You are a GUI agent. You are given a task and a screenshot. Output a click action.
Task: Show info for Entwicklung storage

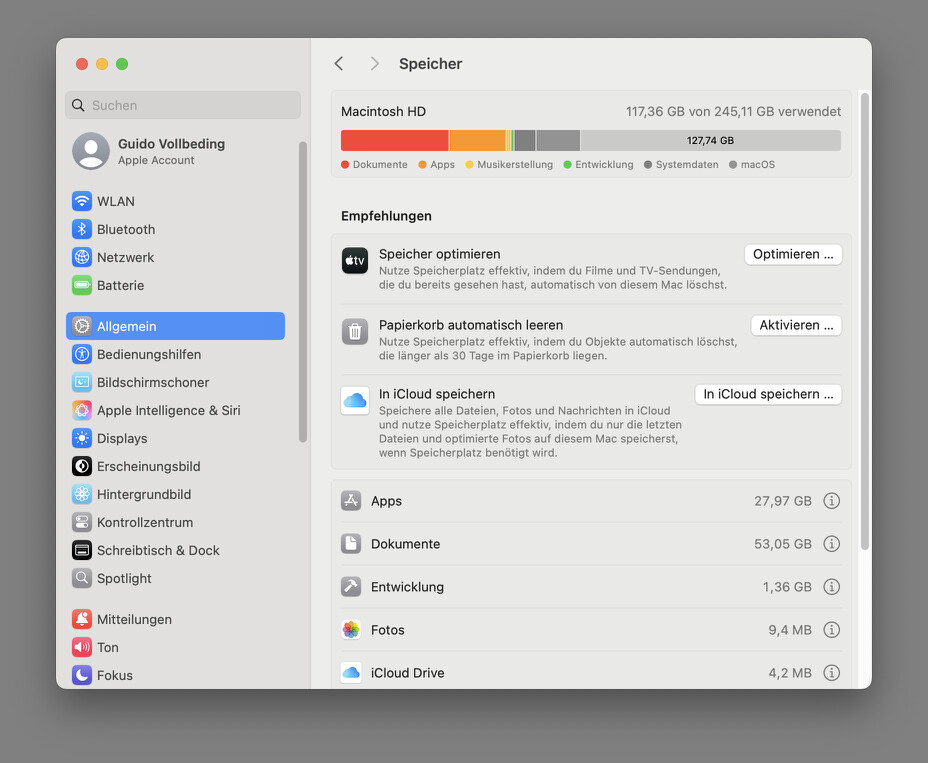(832, 587)
